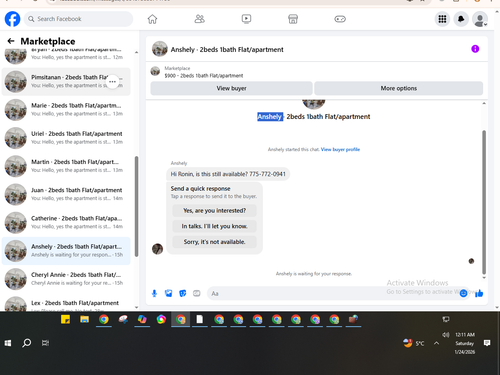Open Windows search magnifier in taskbar
This screenshot has height=375, width=500.
coord(27,343)
